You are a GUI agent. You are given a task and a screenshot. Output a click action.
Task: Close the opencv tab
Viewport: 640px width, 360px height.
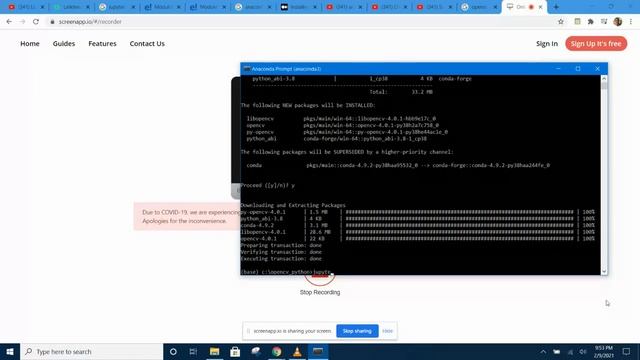[x=496, y=7]
